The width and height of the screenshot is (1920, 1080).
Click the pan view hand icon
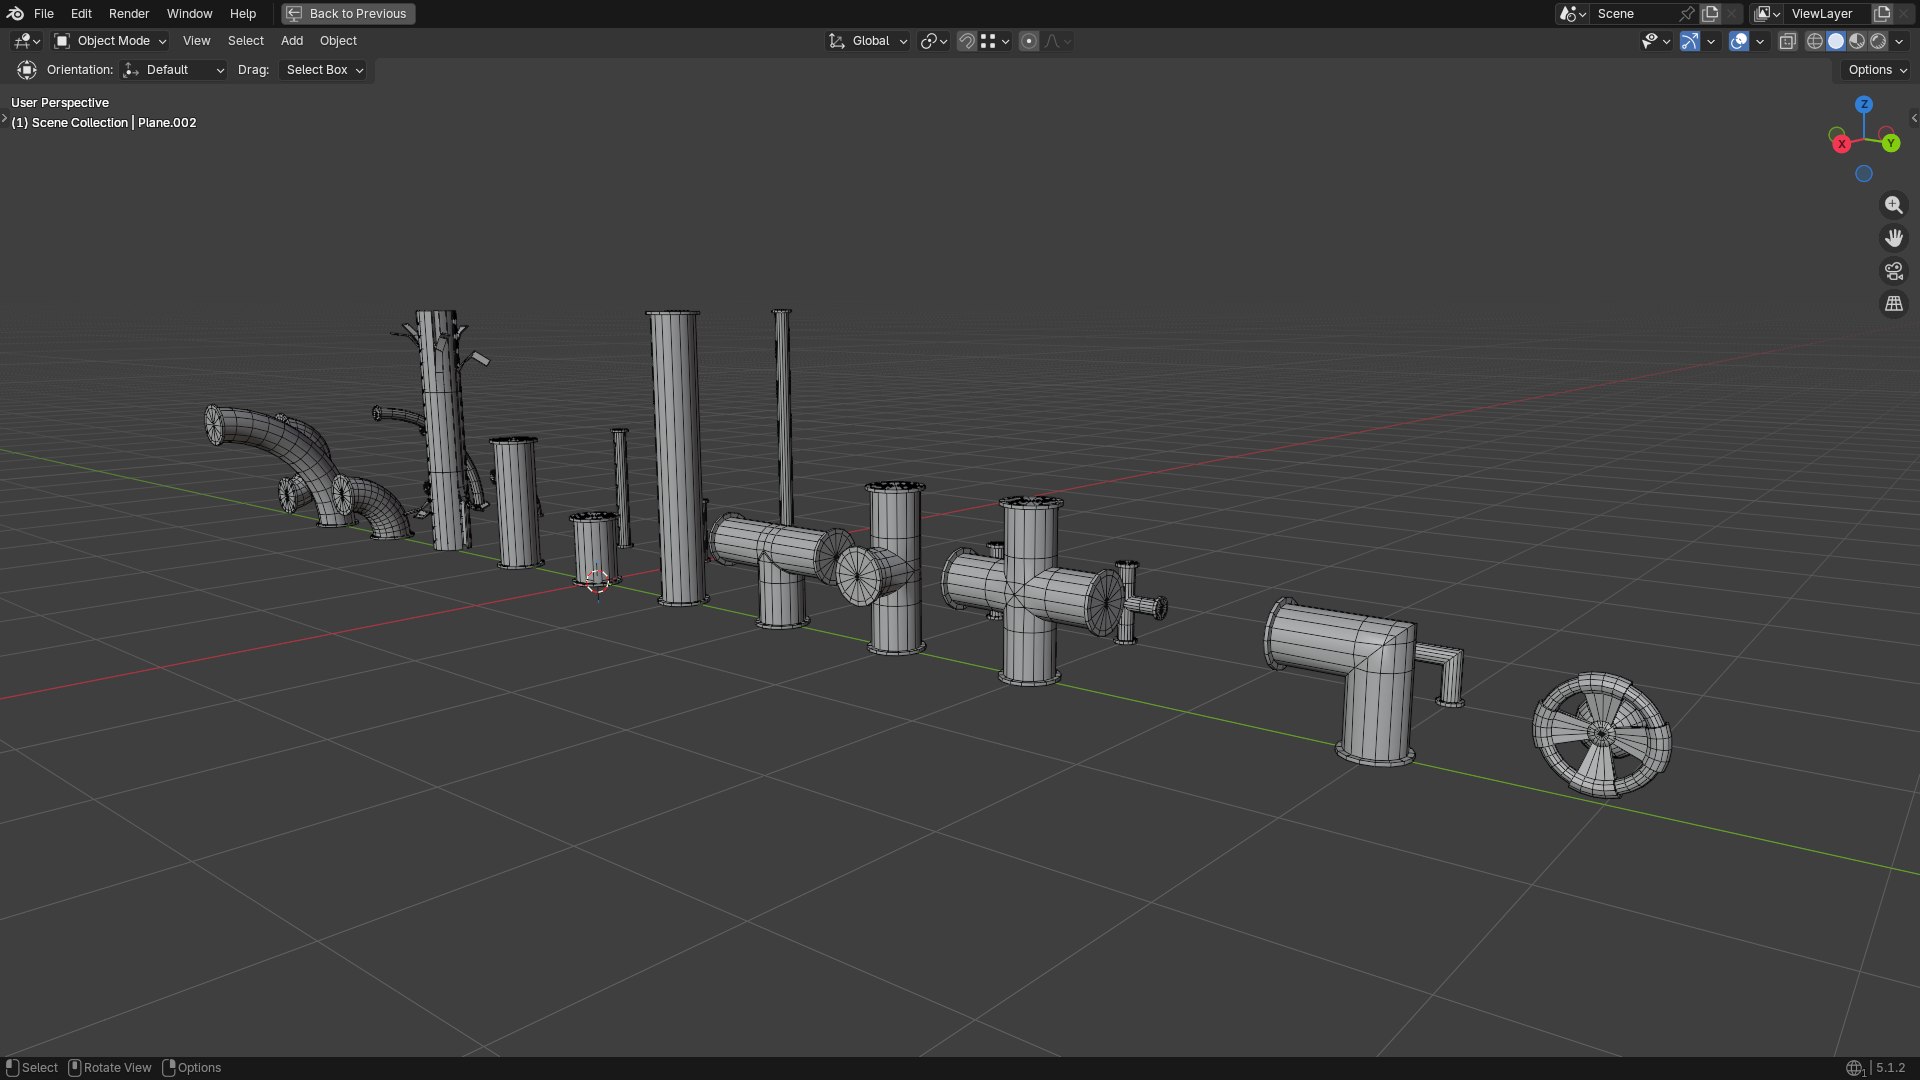point(1894,238)
